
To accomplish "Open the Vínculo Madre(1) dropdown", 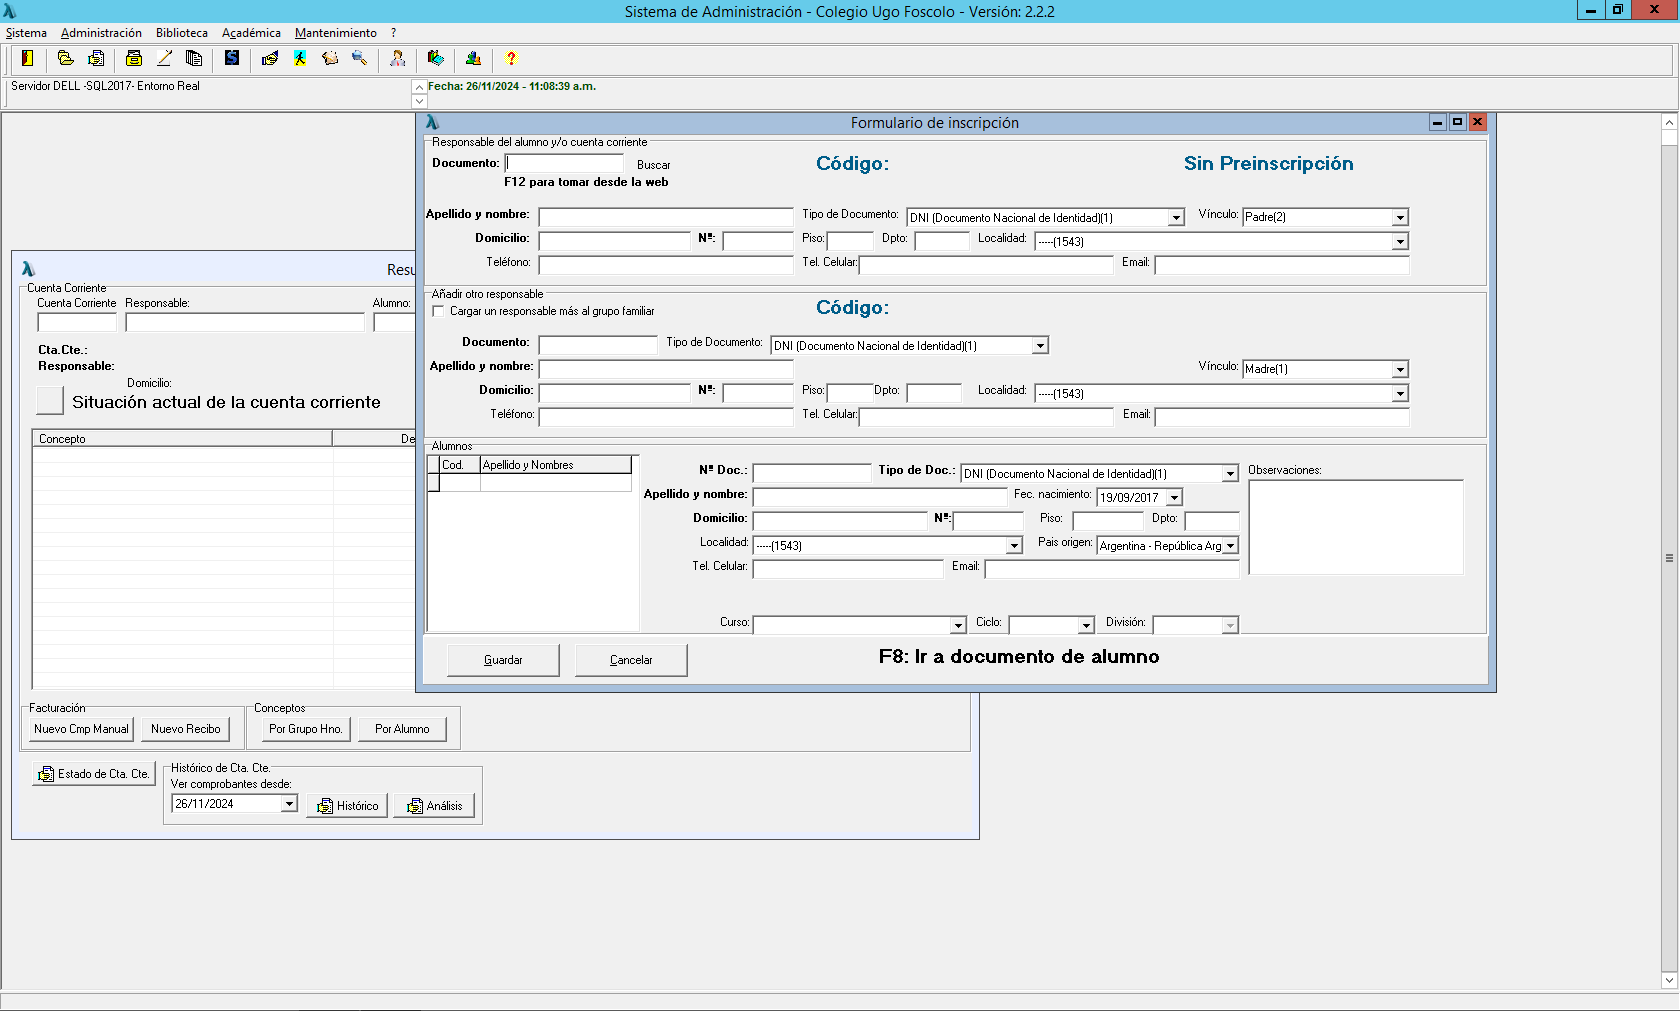I will [1400, 369].
